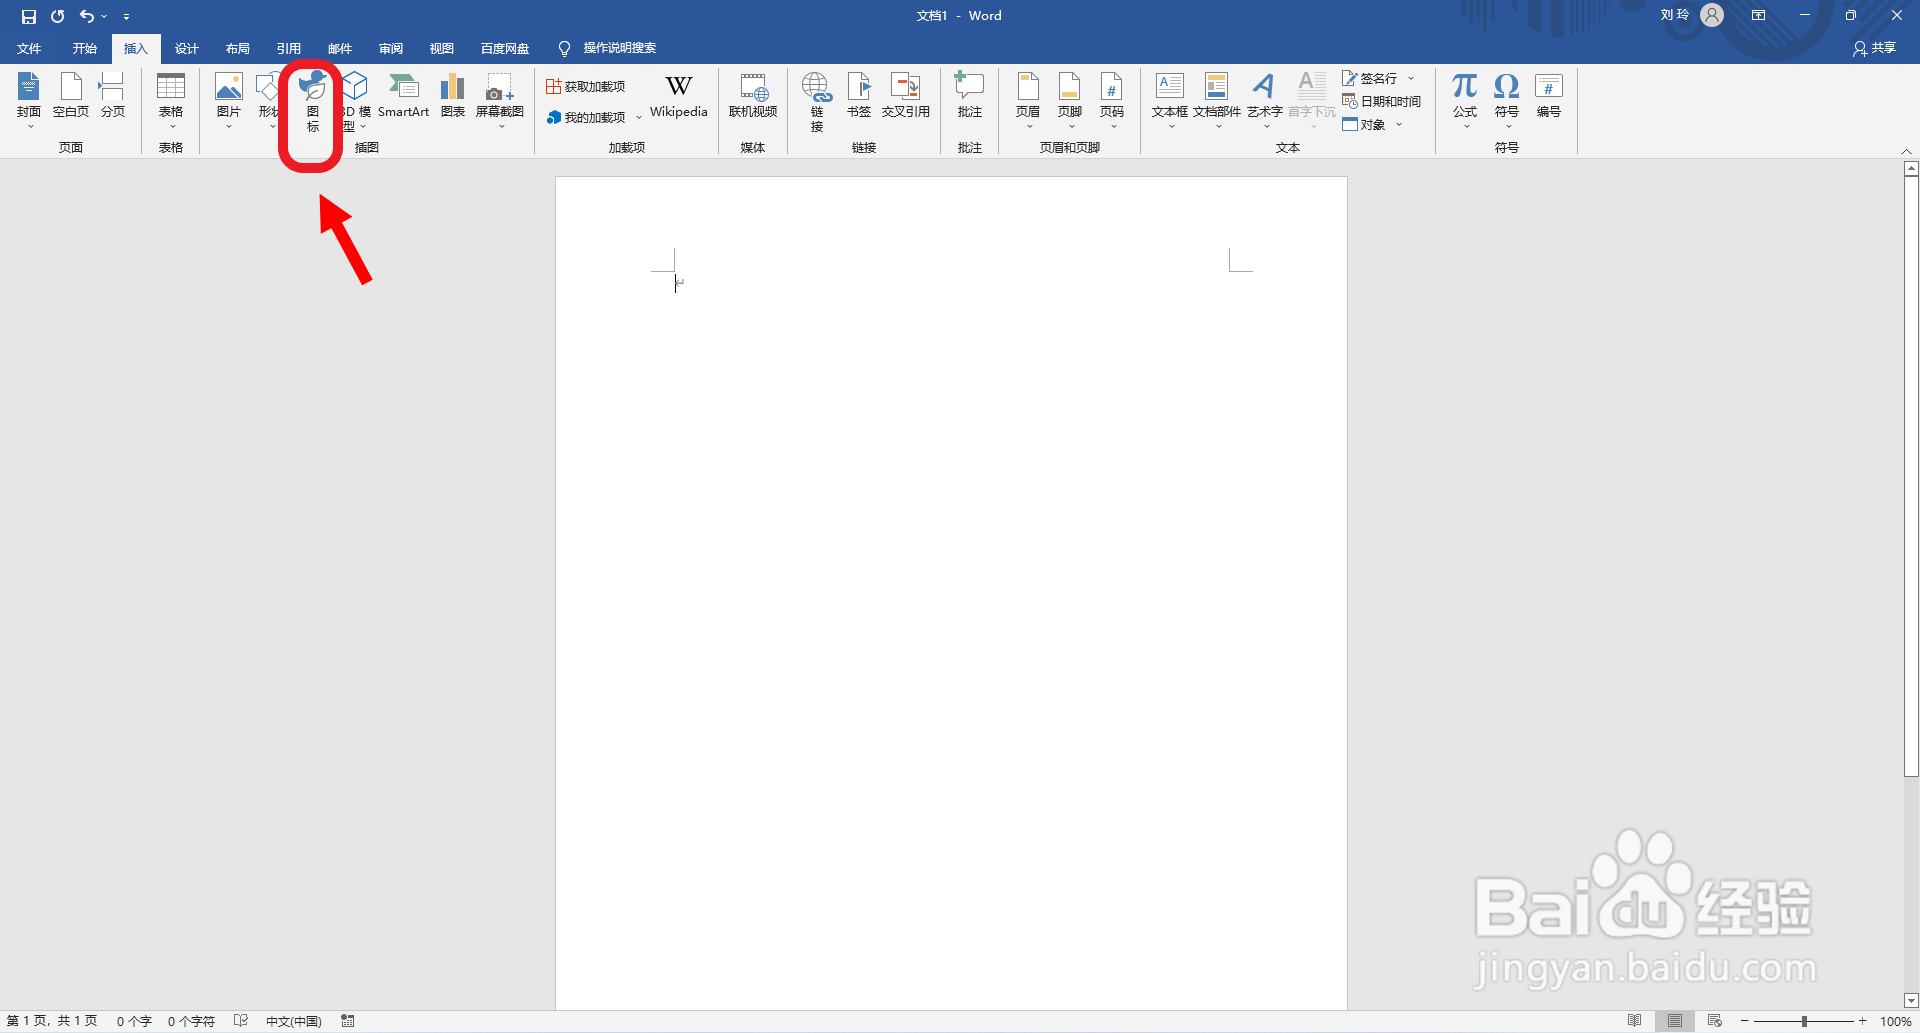Click the Save icon in quick access toolbar
This screenshot has width=1920, height=1033.
click(x=28, y=16)
